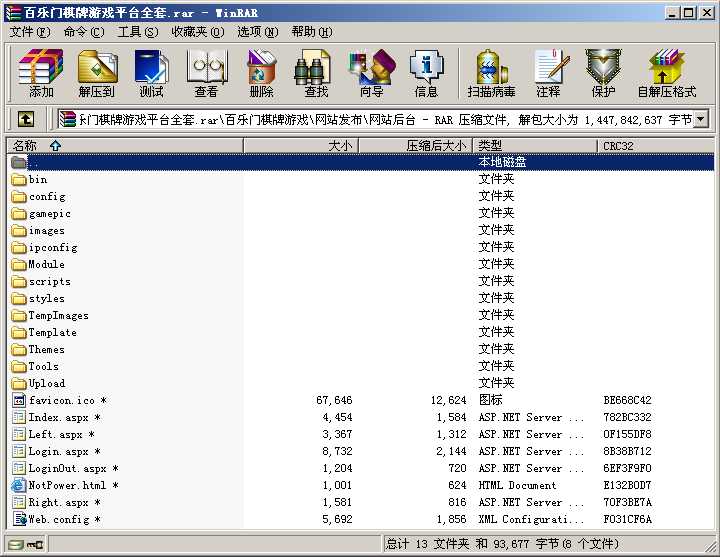
Task: Click packed size value 12,624
Action: coord(448,400)
